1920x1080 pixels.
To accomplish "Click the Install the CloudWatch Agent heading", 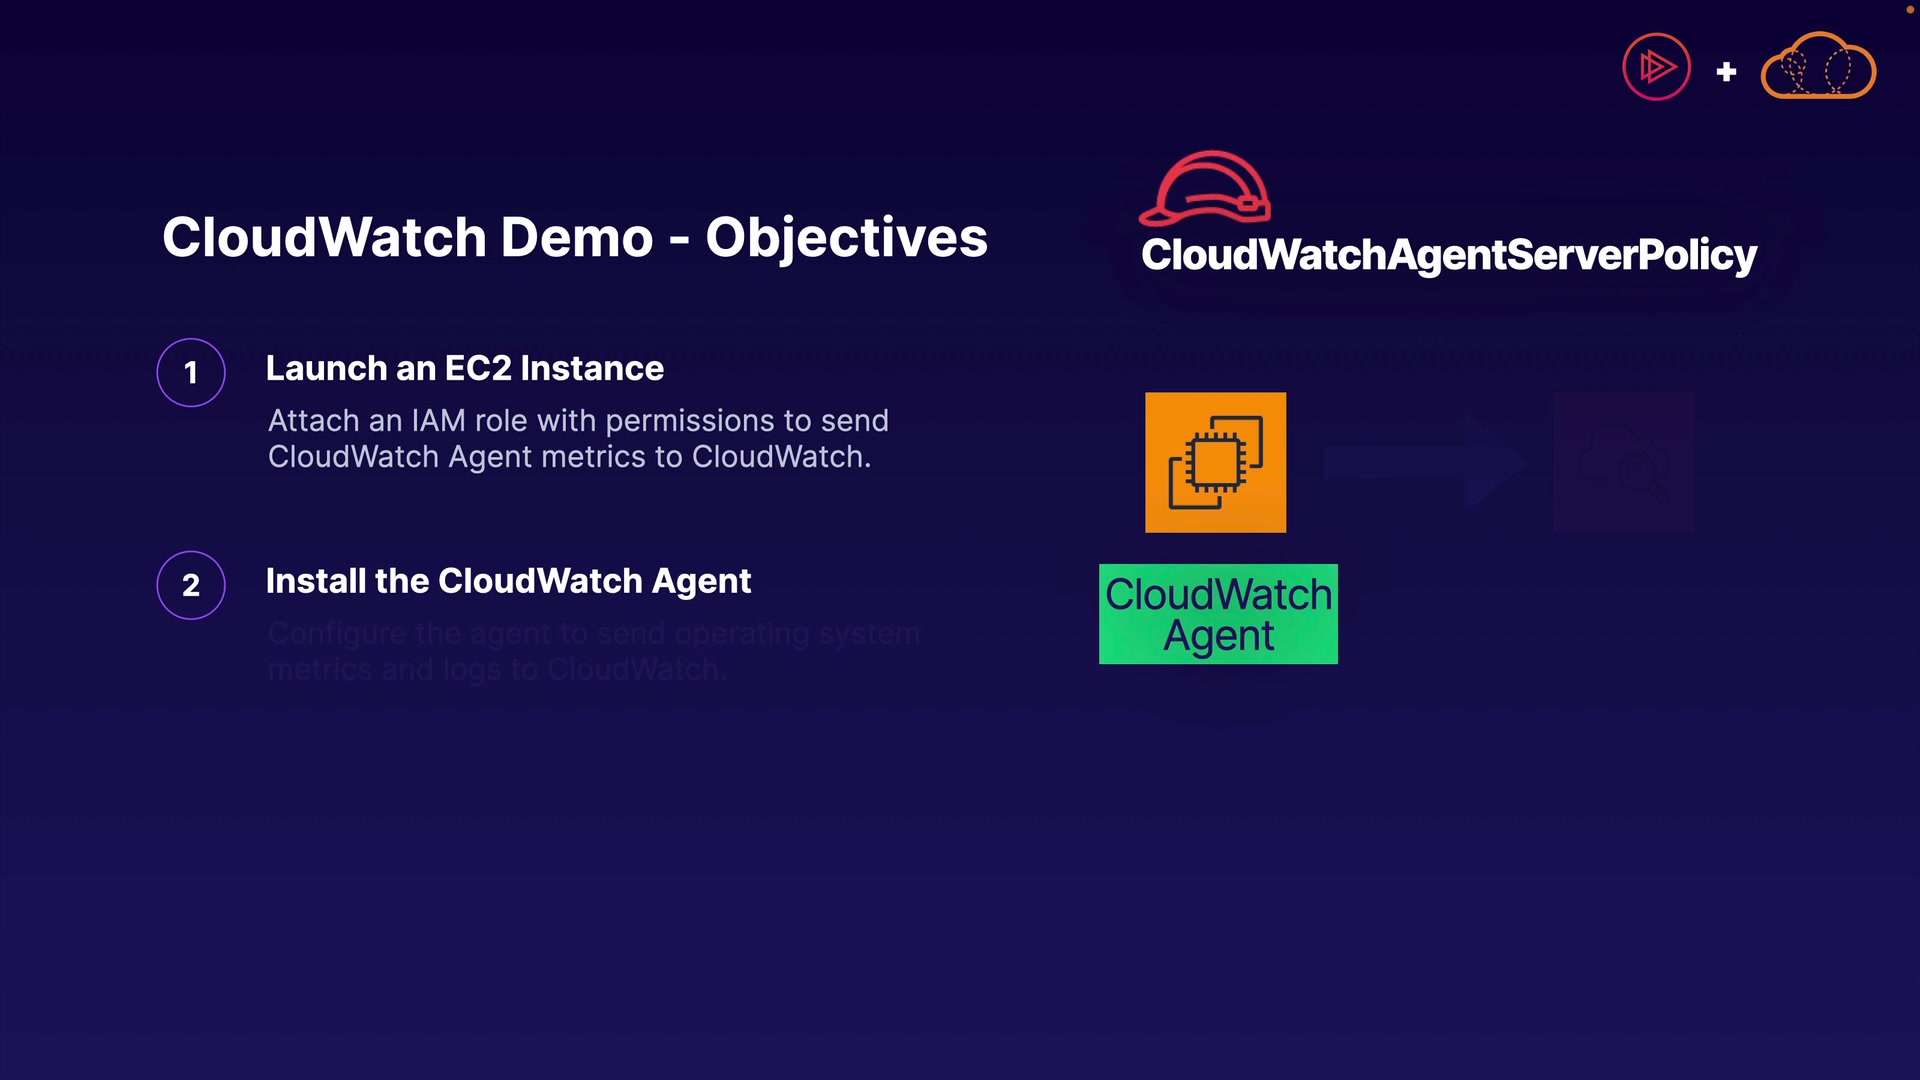I will 508,581.
